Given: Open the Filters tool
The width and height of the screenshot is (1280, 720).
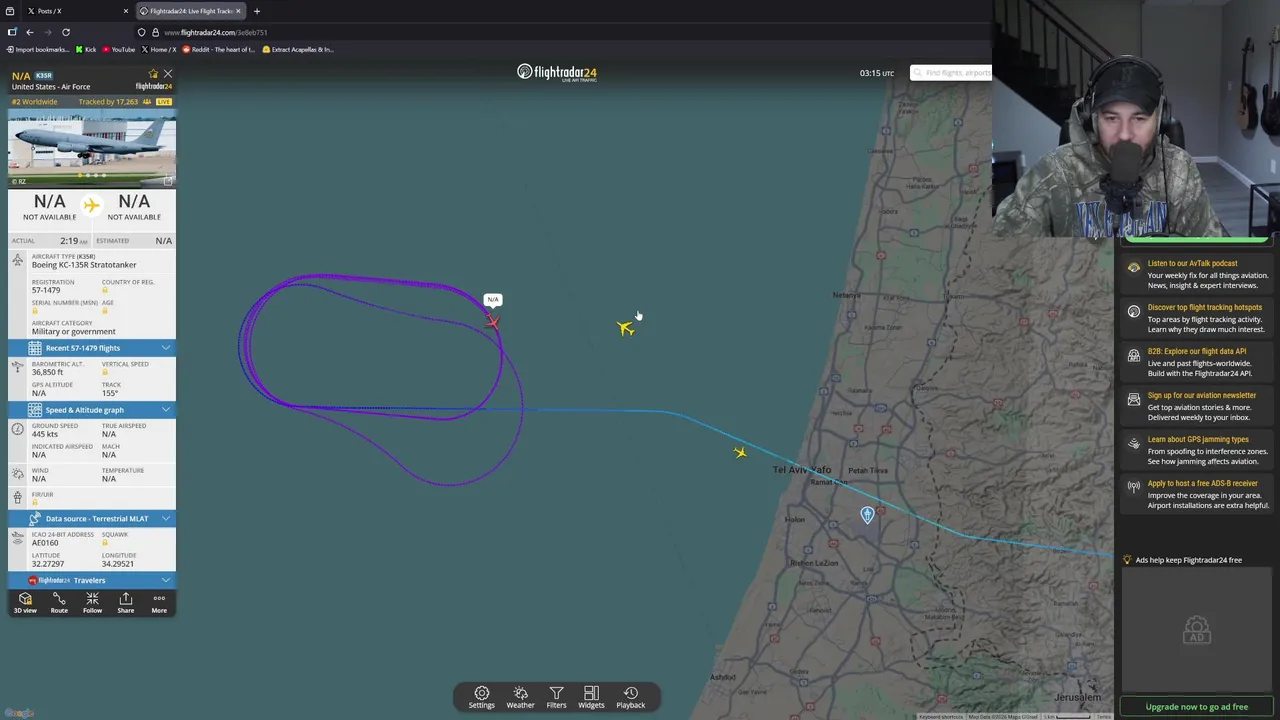Looking at the screenshot, I should coord(556,697).
